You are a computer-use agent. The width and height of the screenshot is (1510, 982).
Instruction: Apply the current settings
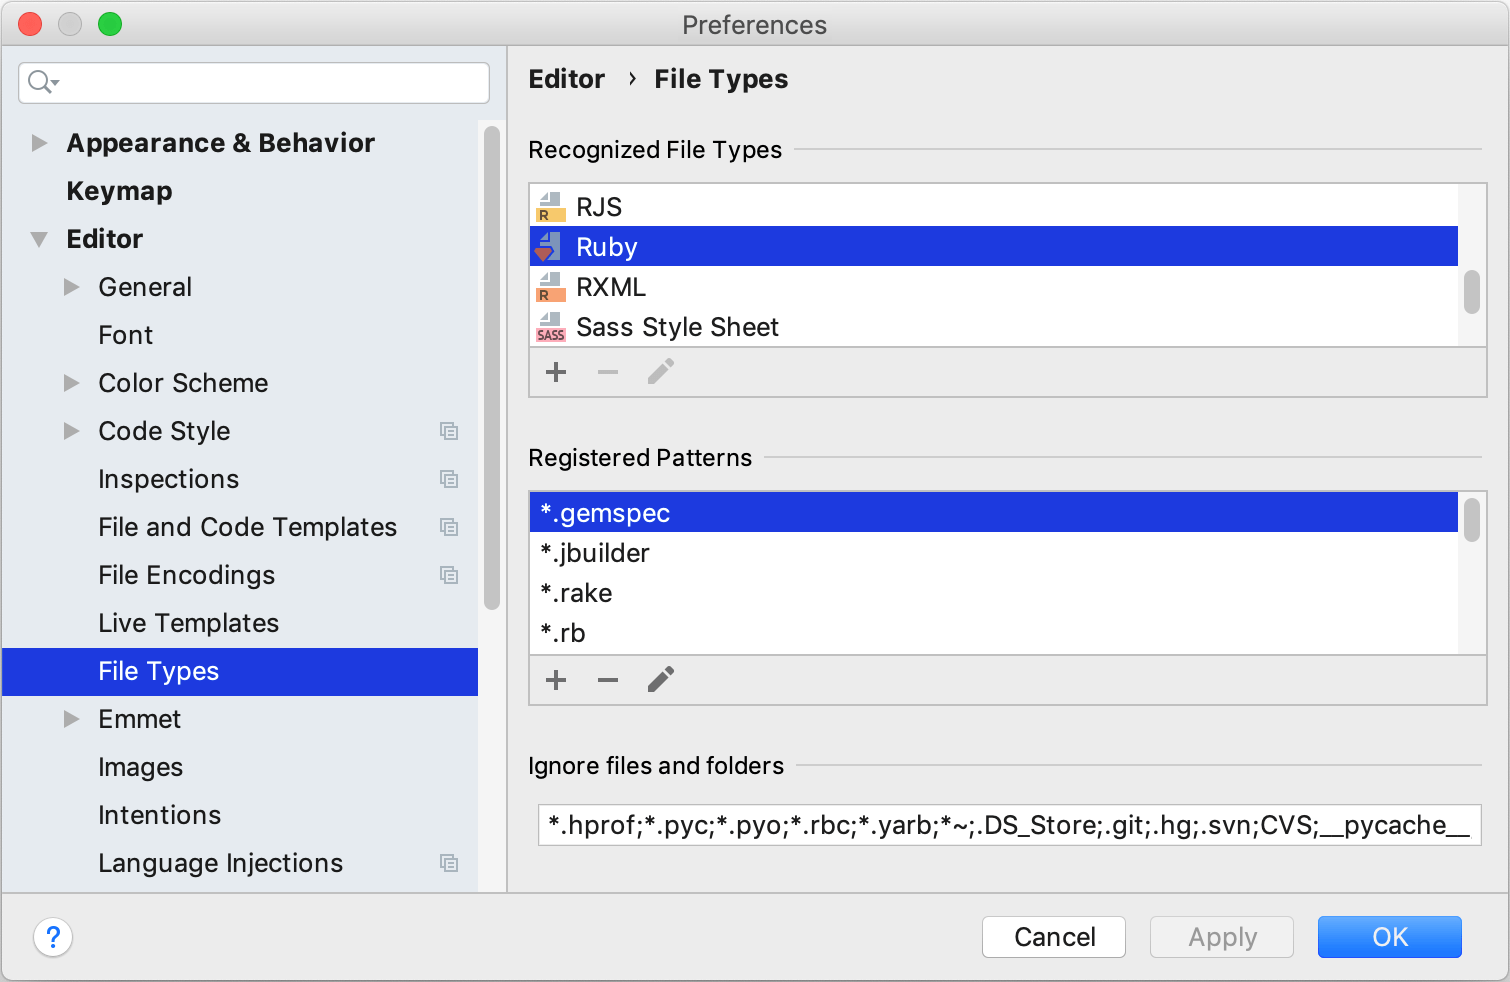(1221, 937)
